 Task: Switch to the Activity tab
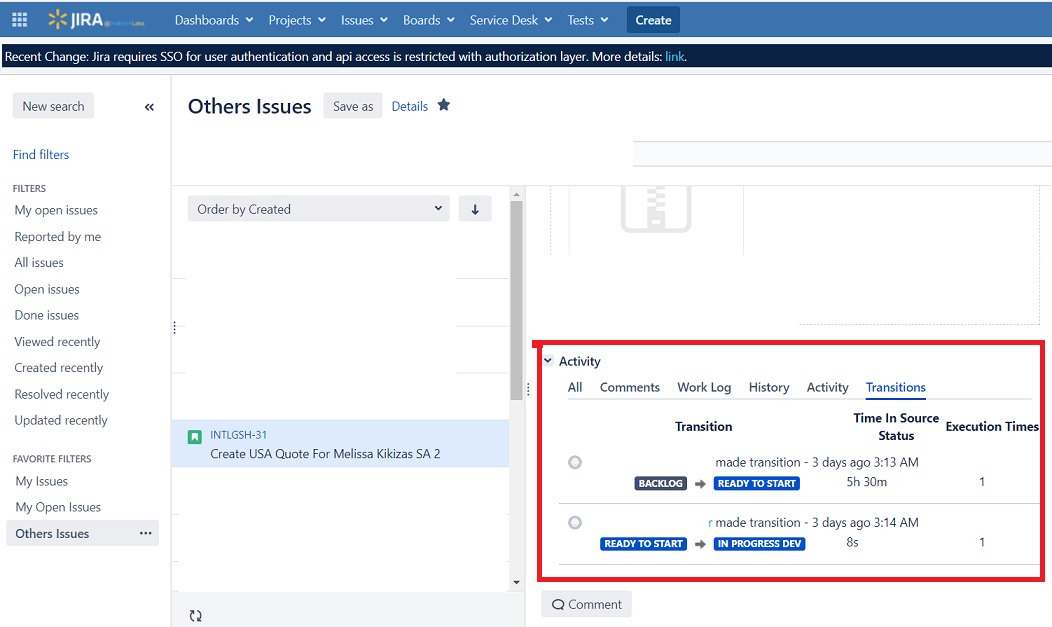point(827,388)
